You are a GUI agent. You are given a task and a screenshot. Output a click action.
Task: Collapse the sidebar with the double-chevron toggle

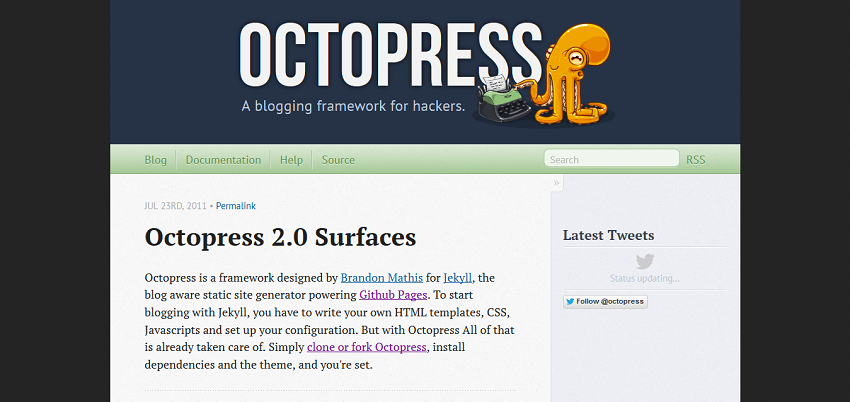[x=556, y=183]
